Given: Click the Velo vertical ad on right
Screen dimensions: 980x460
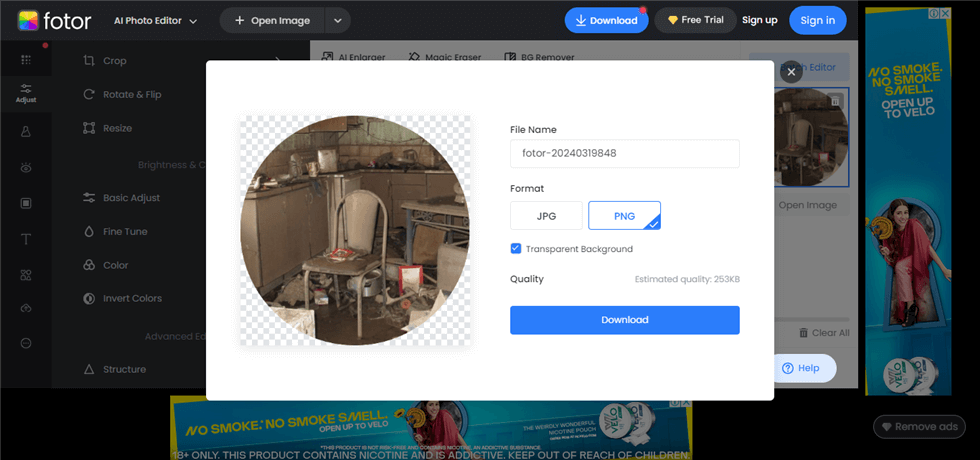Looking at the screenshot, I should point(908,201).
